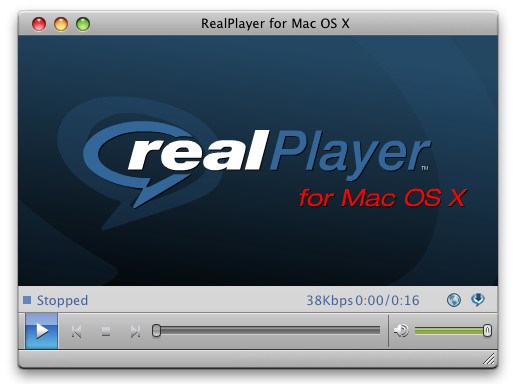Click the 38Kbps bitrate readout
517x384 pixels.
click(329, 300)
